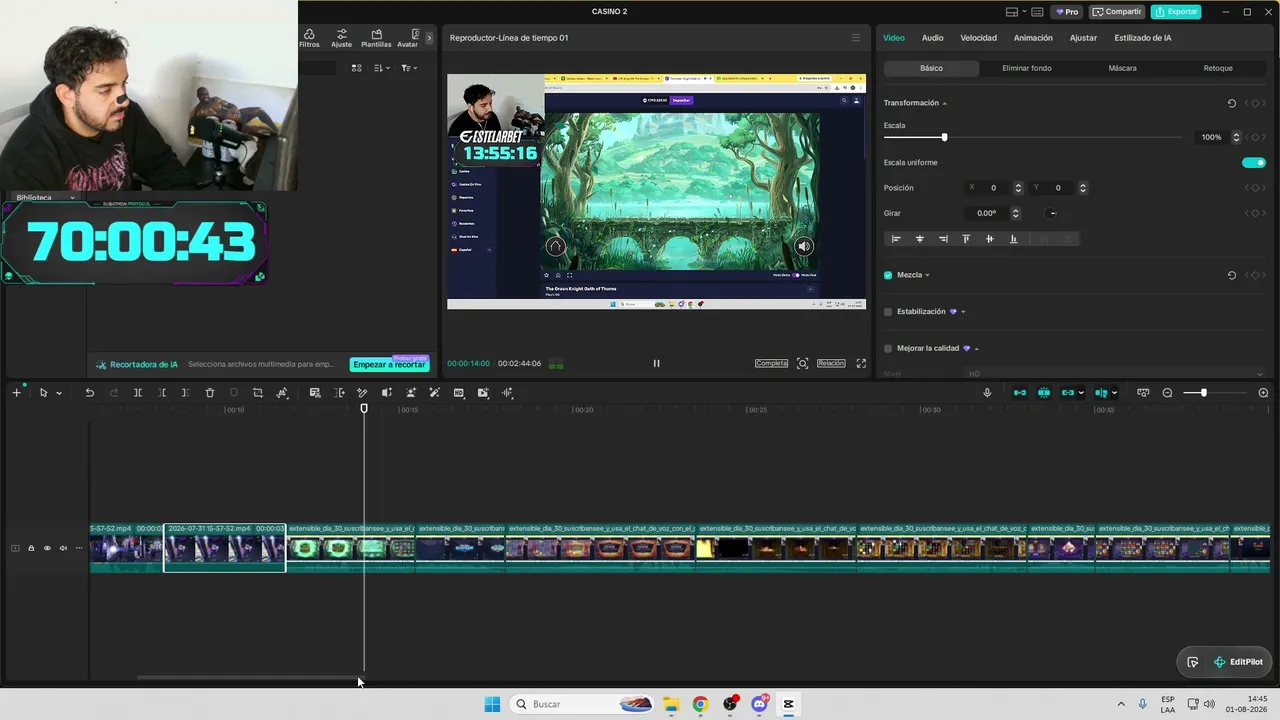Uncheck the Mezcla checkbox
The image size is (1280, 720).
(888, 275)
